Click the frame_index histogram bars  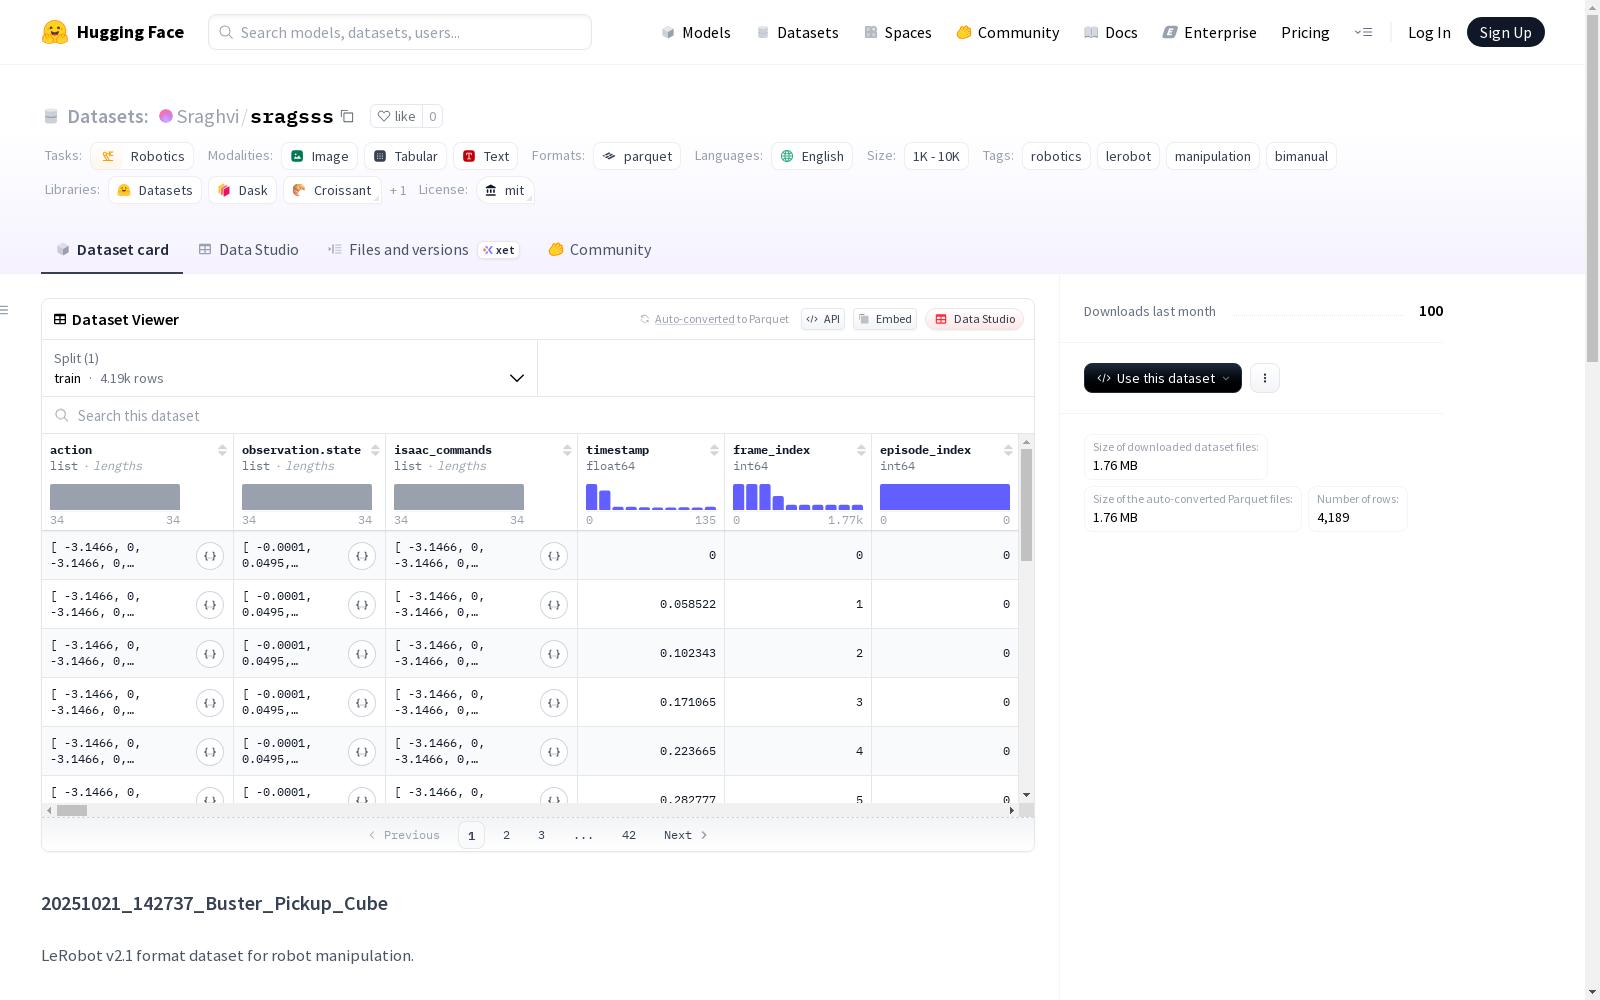tap(798, 497)
